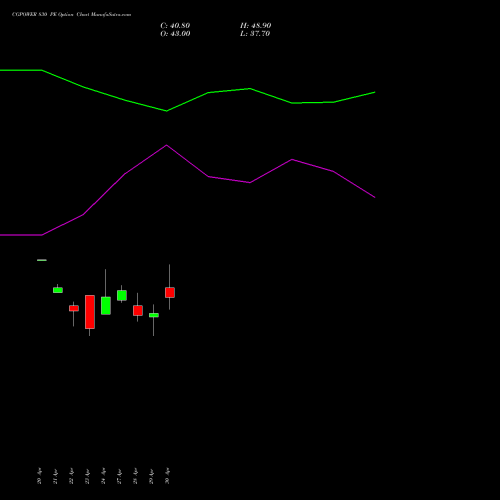This screenshot has height=500, width=500.
Task: Click the red candle above 28 Apr
Action: pos(138,310)
